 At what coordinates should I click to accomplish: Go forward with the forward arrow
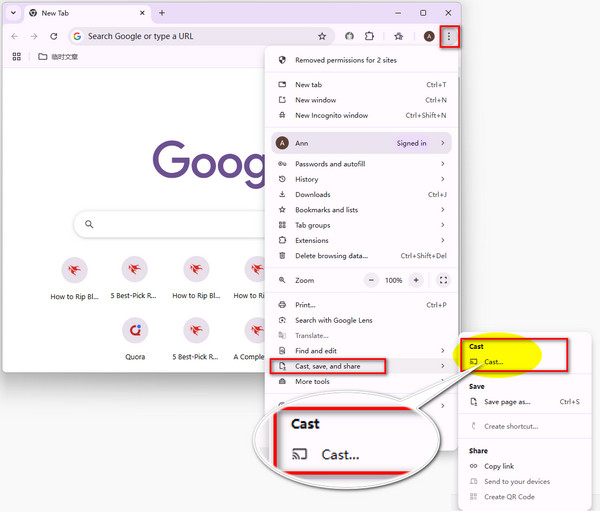point(34,36)
